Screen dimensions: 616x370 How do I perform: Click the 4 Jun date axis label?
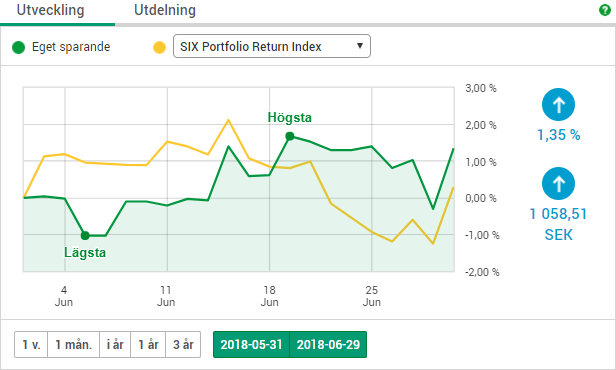[x=64, y=296]
